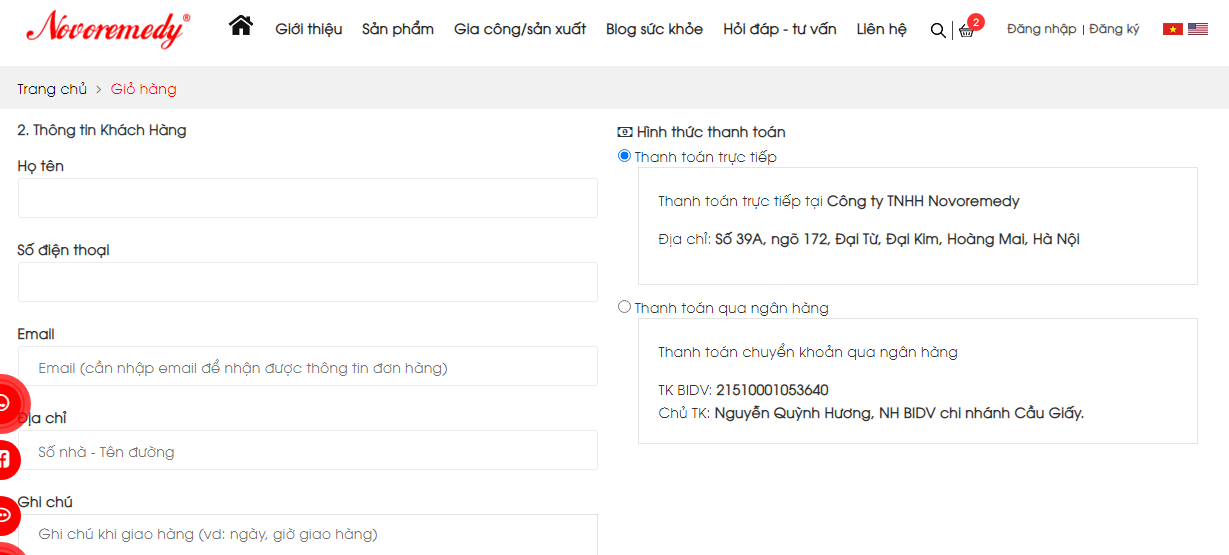The width and height of the screenshot is (1229, 555).
Task: Click Trang chủ breadcrumb link
Action: (x=52, y=89)
